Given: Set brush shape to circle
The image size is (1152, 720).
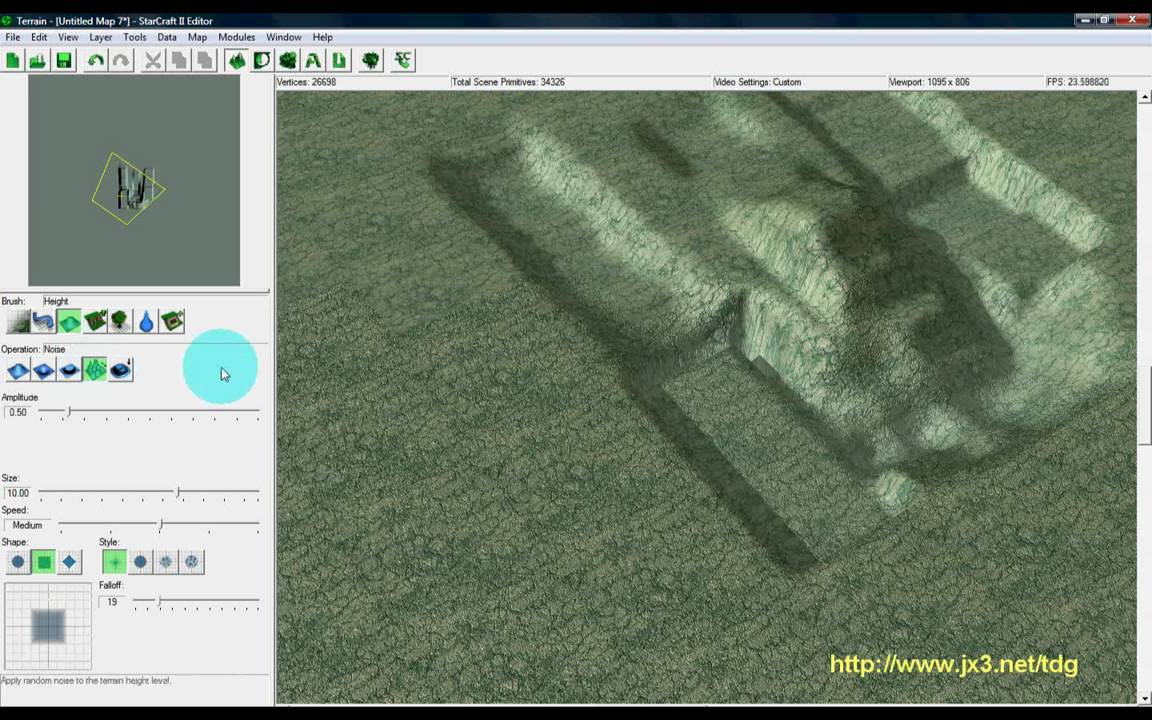Looking at the screenshot, I should [18, 562].
